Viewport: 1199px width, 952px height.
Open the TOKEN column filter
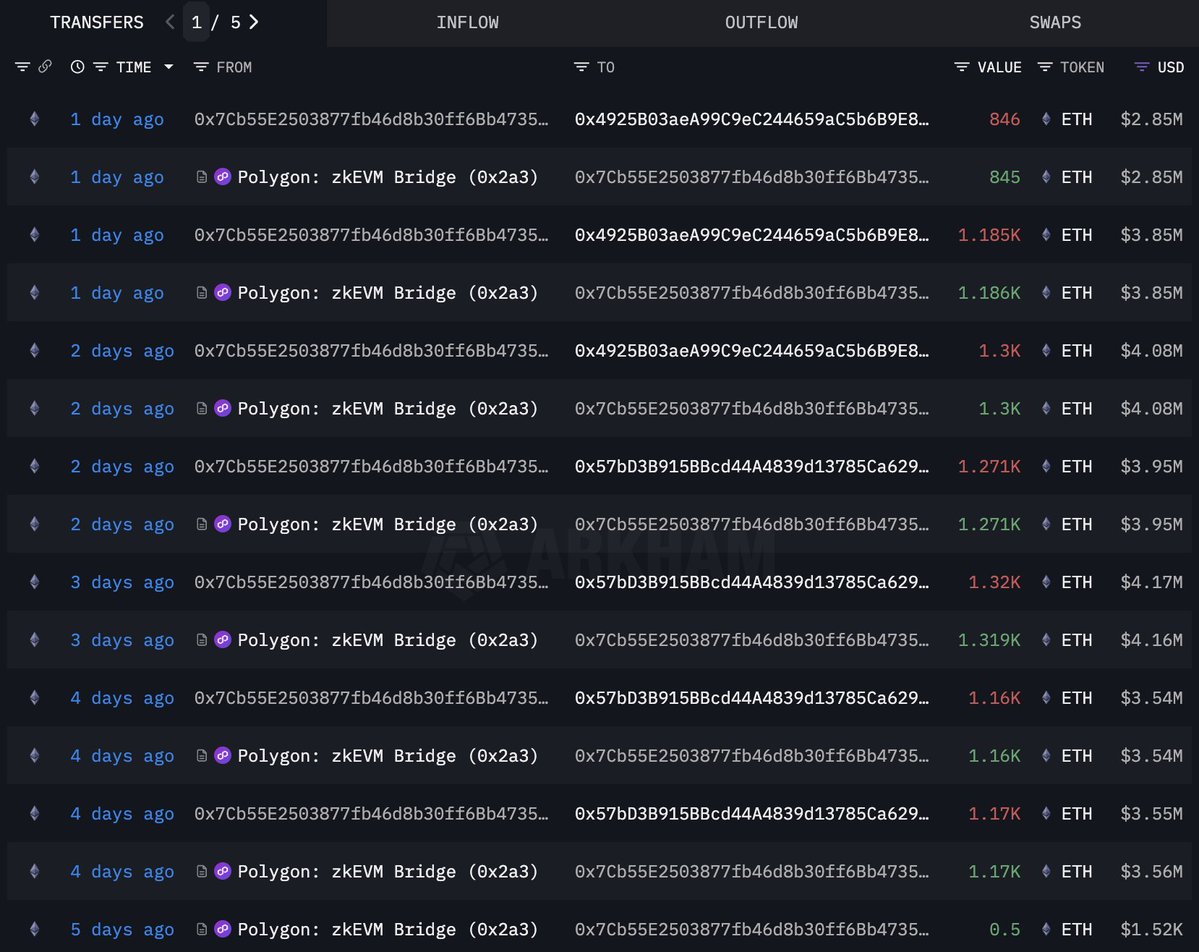pyautogui.click(x=1045, y=67)
